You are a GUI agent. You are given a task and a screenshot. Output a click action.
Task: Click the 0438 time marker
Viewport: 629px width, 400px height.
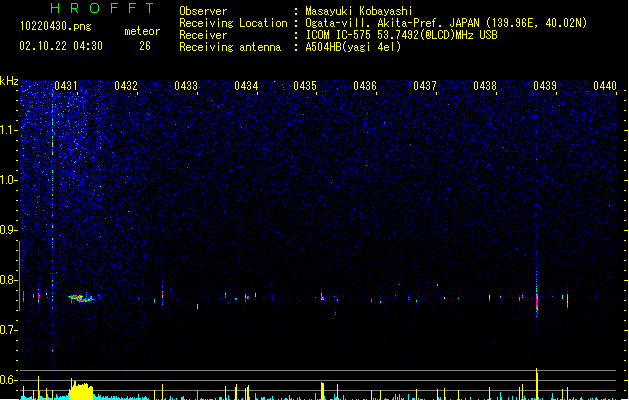point(485,85)
